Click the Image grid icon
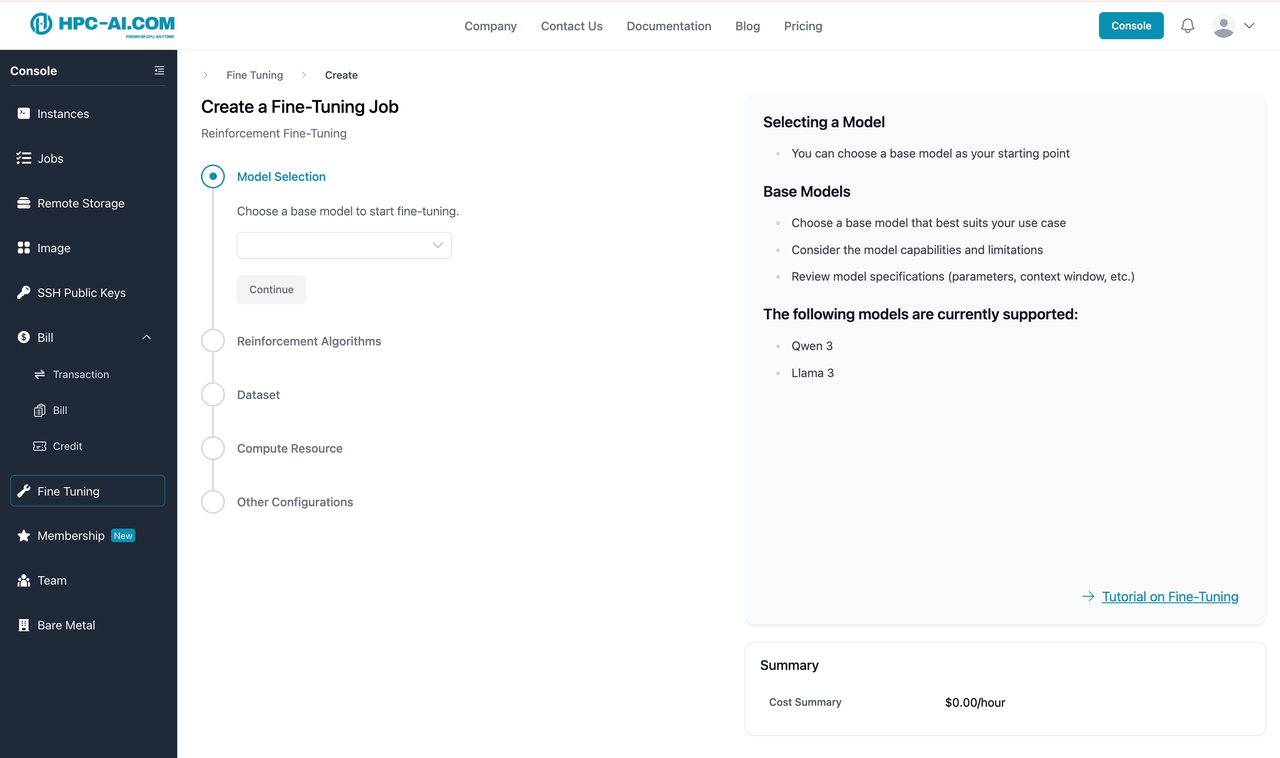The width and height of the screenshot is (1280, 758). (24, 248)
